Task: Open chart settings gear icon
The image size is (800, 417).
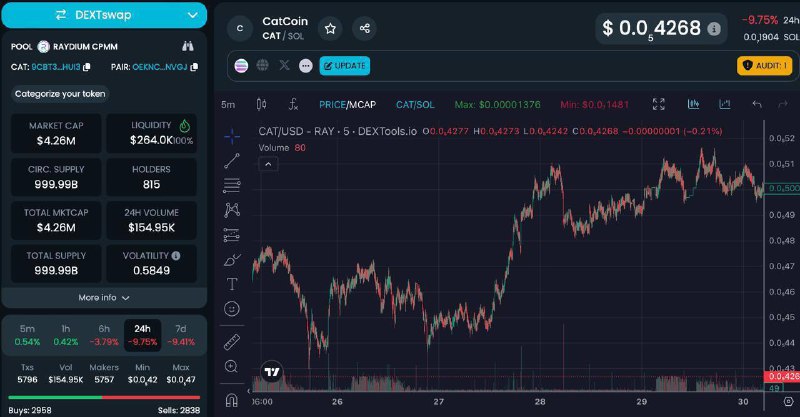Action: pos(788,402)
